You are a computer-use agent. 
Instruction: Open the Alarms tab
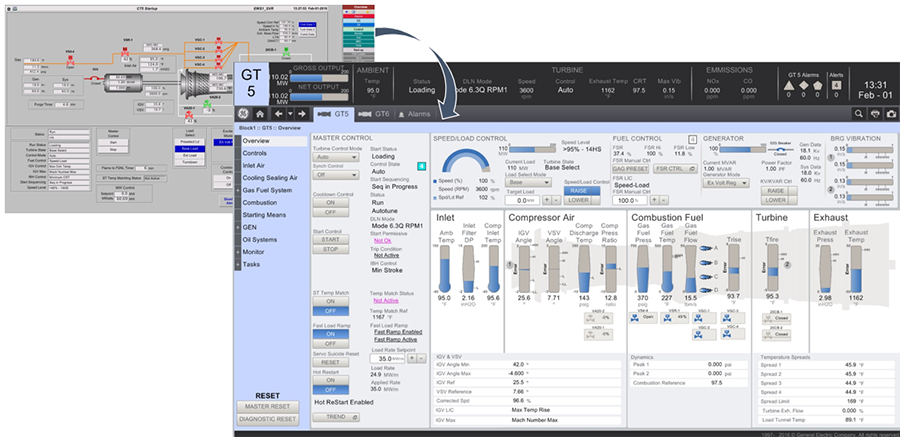point(414,114)
